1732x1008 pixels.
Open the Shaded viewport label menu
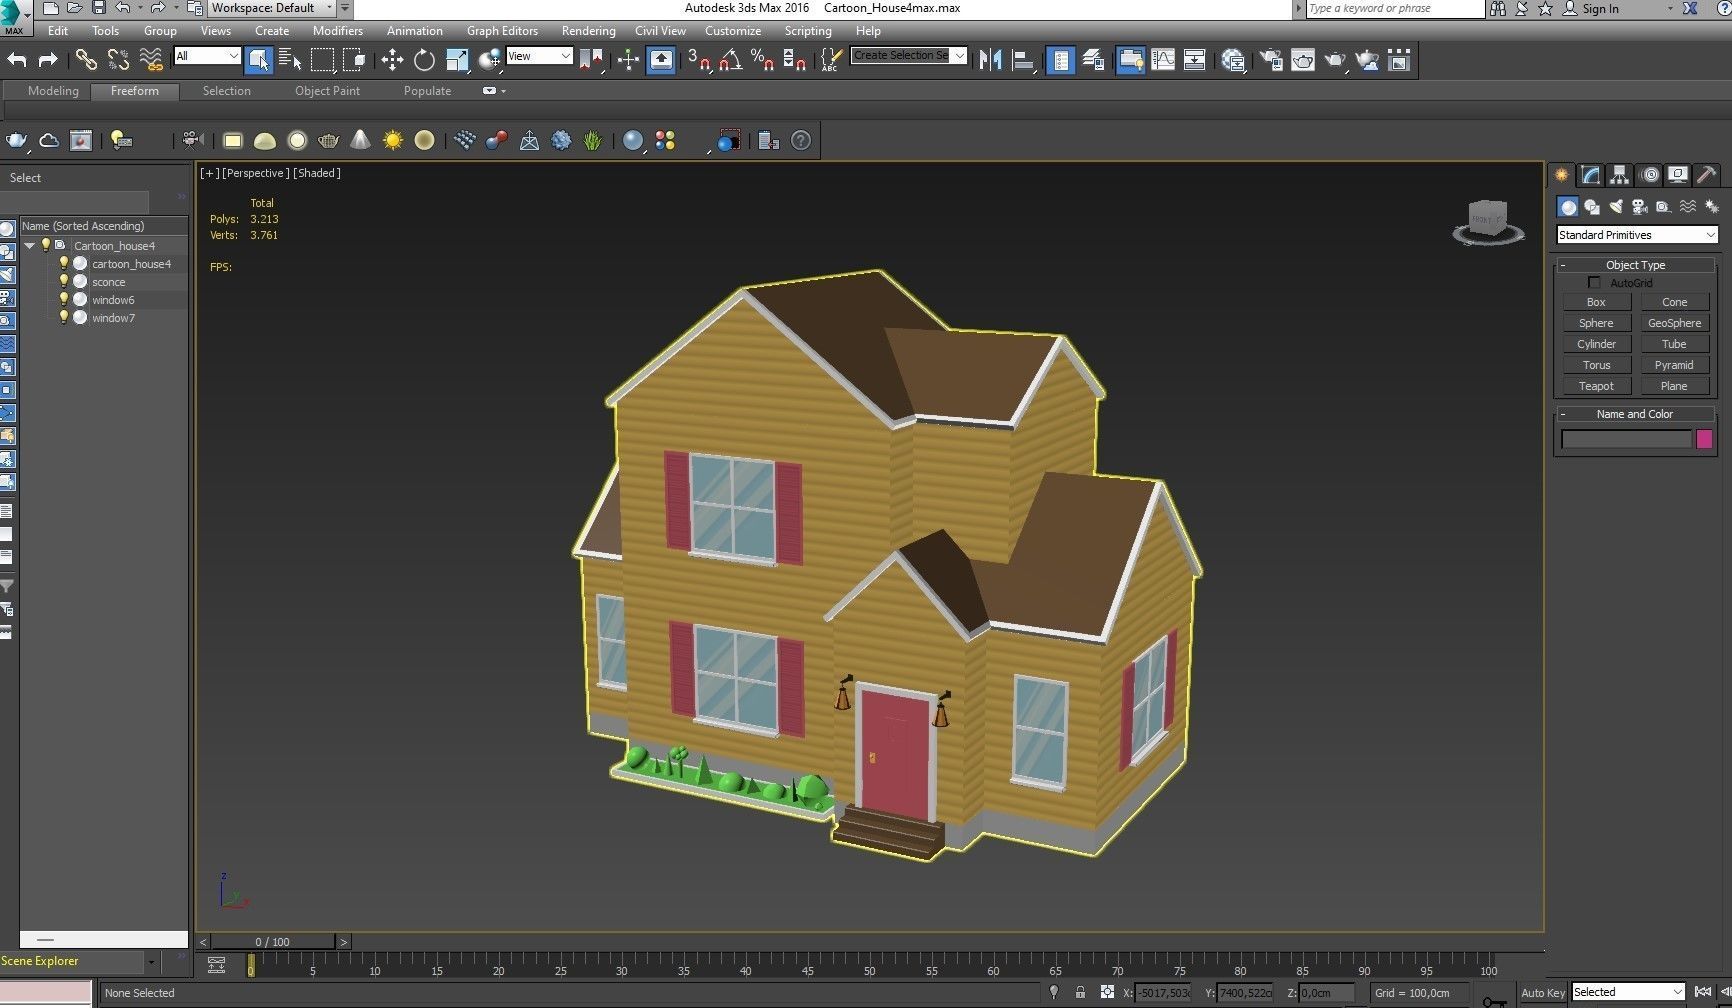pyautogui.click(x=317, y=173)
